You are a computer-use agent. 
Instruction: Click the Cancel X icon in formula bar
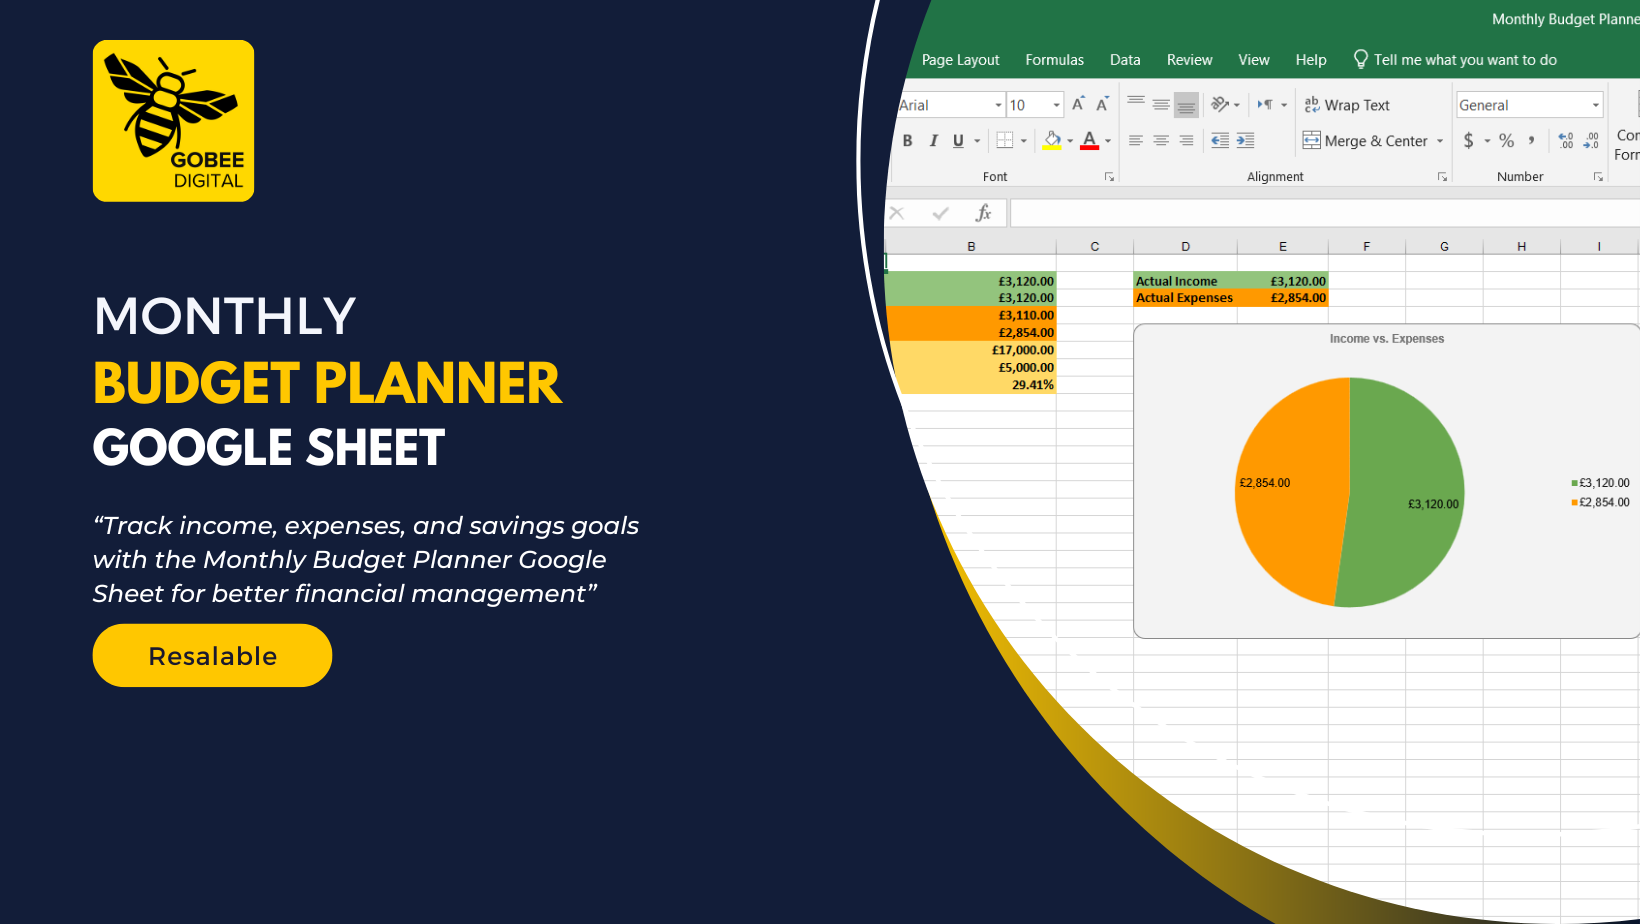[897, 213]
